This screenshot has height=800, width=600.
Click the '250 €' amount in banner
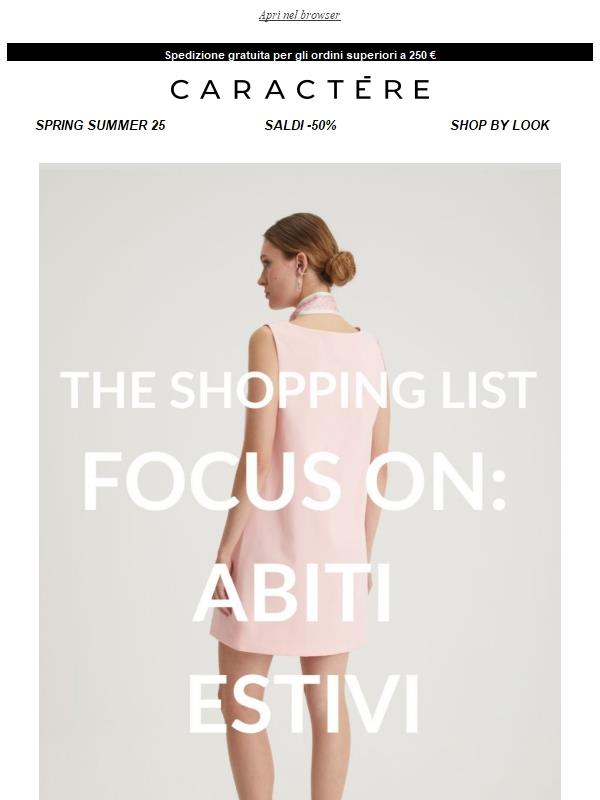coord(422,55)
